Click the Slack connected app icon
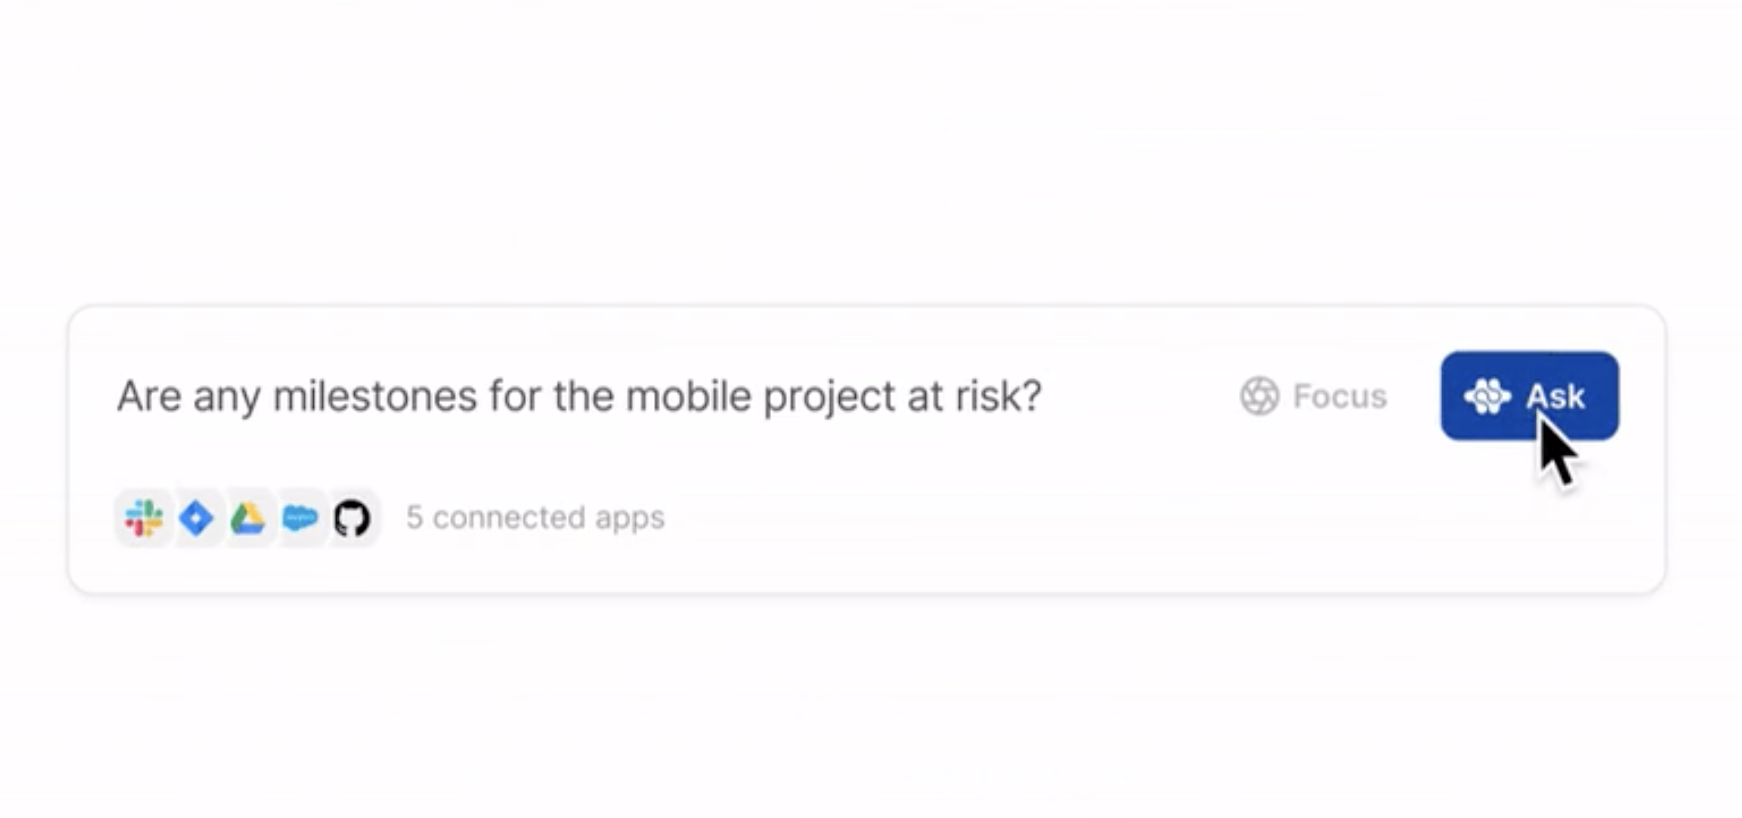This screenshot has width=1742, height=818. coord(144,518)
